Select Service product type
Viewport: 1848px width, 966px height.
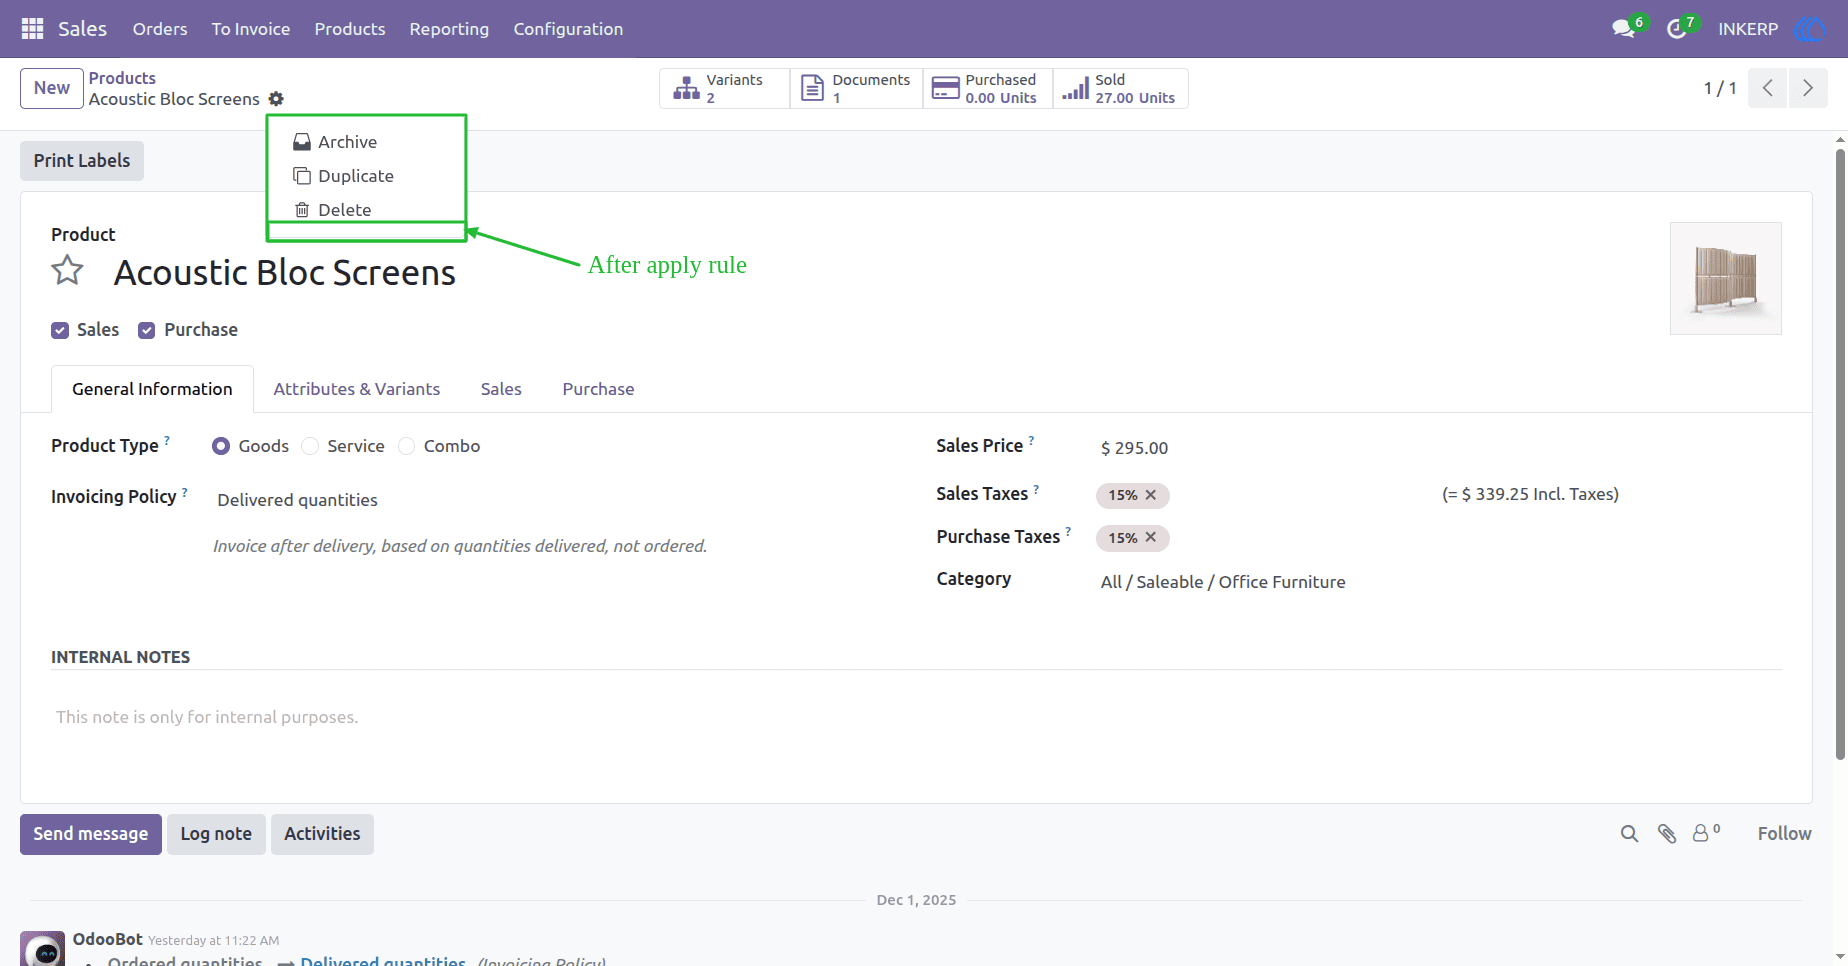tap(310, 446)
